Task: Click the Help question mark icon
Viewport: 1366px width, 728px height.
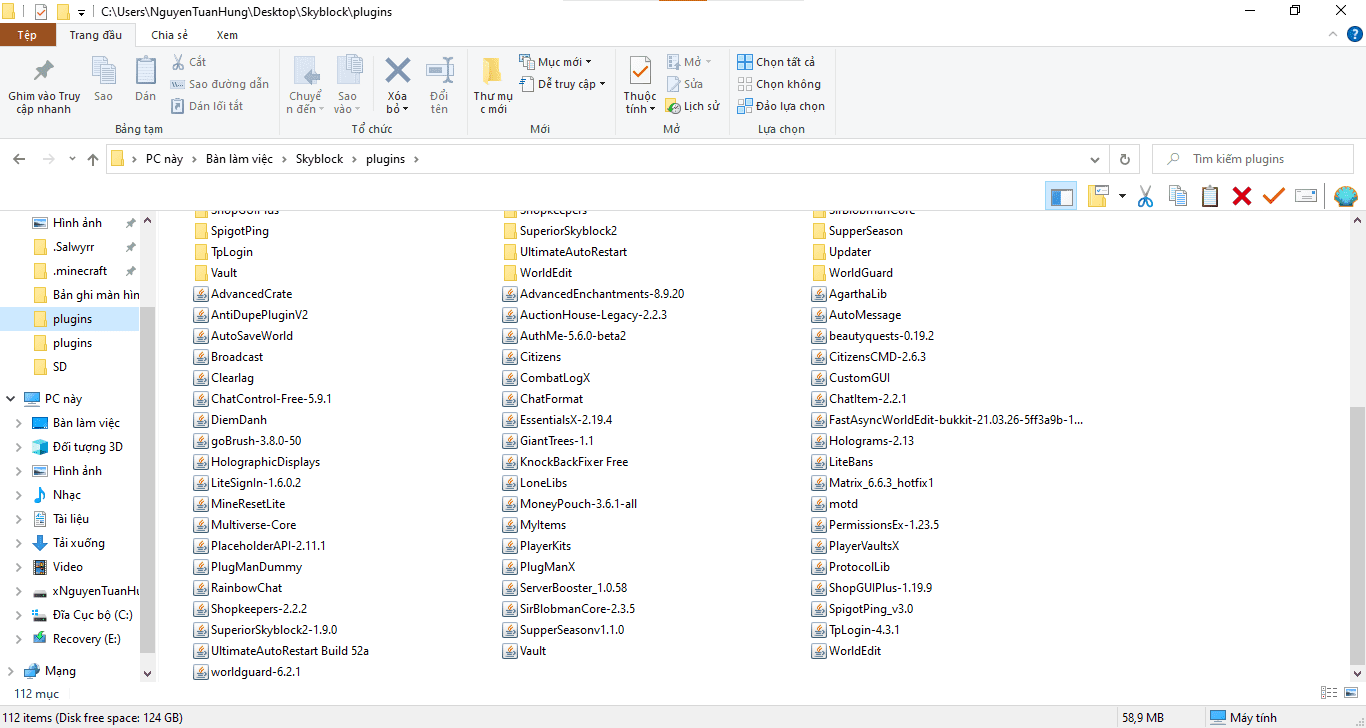Action: coord(1353,35)
